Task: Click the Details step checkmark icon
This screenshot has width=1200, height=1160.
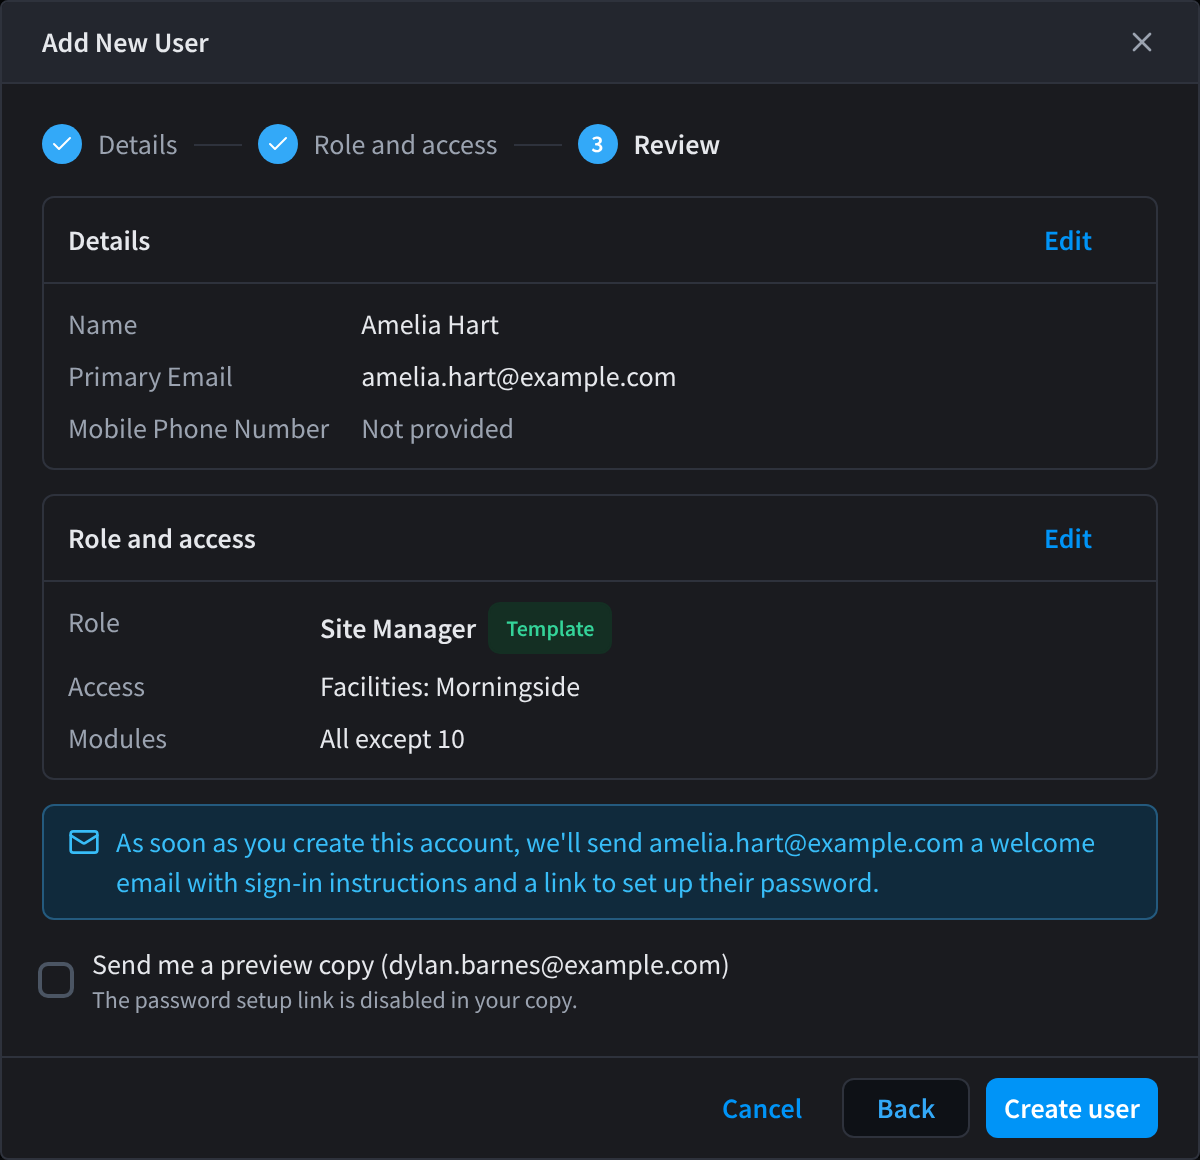Action: (x=62, y=144)
